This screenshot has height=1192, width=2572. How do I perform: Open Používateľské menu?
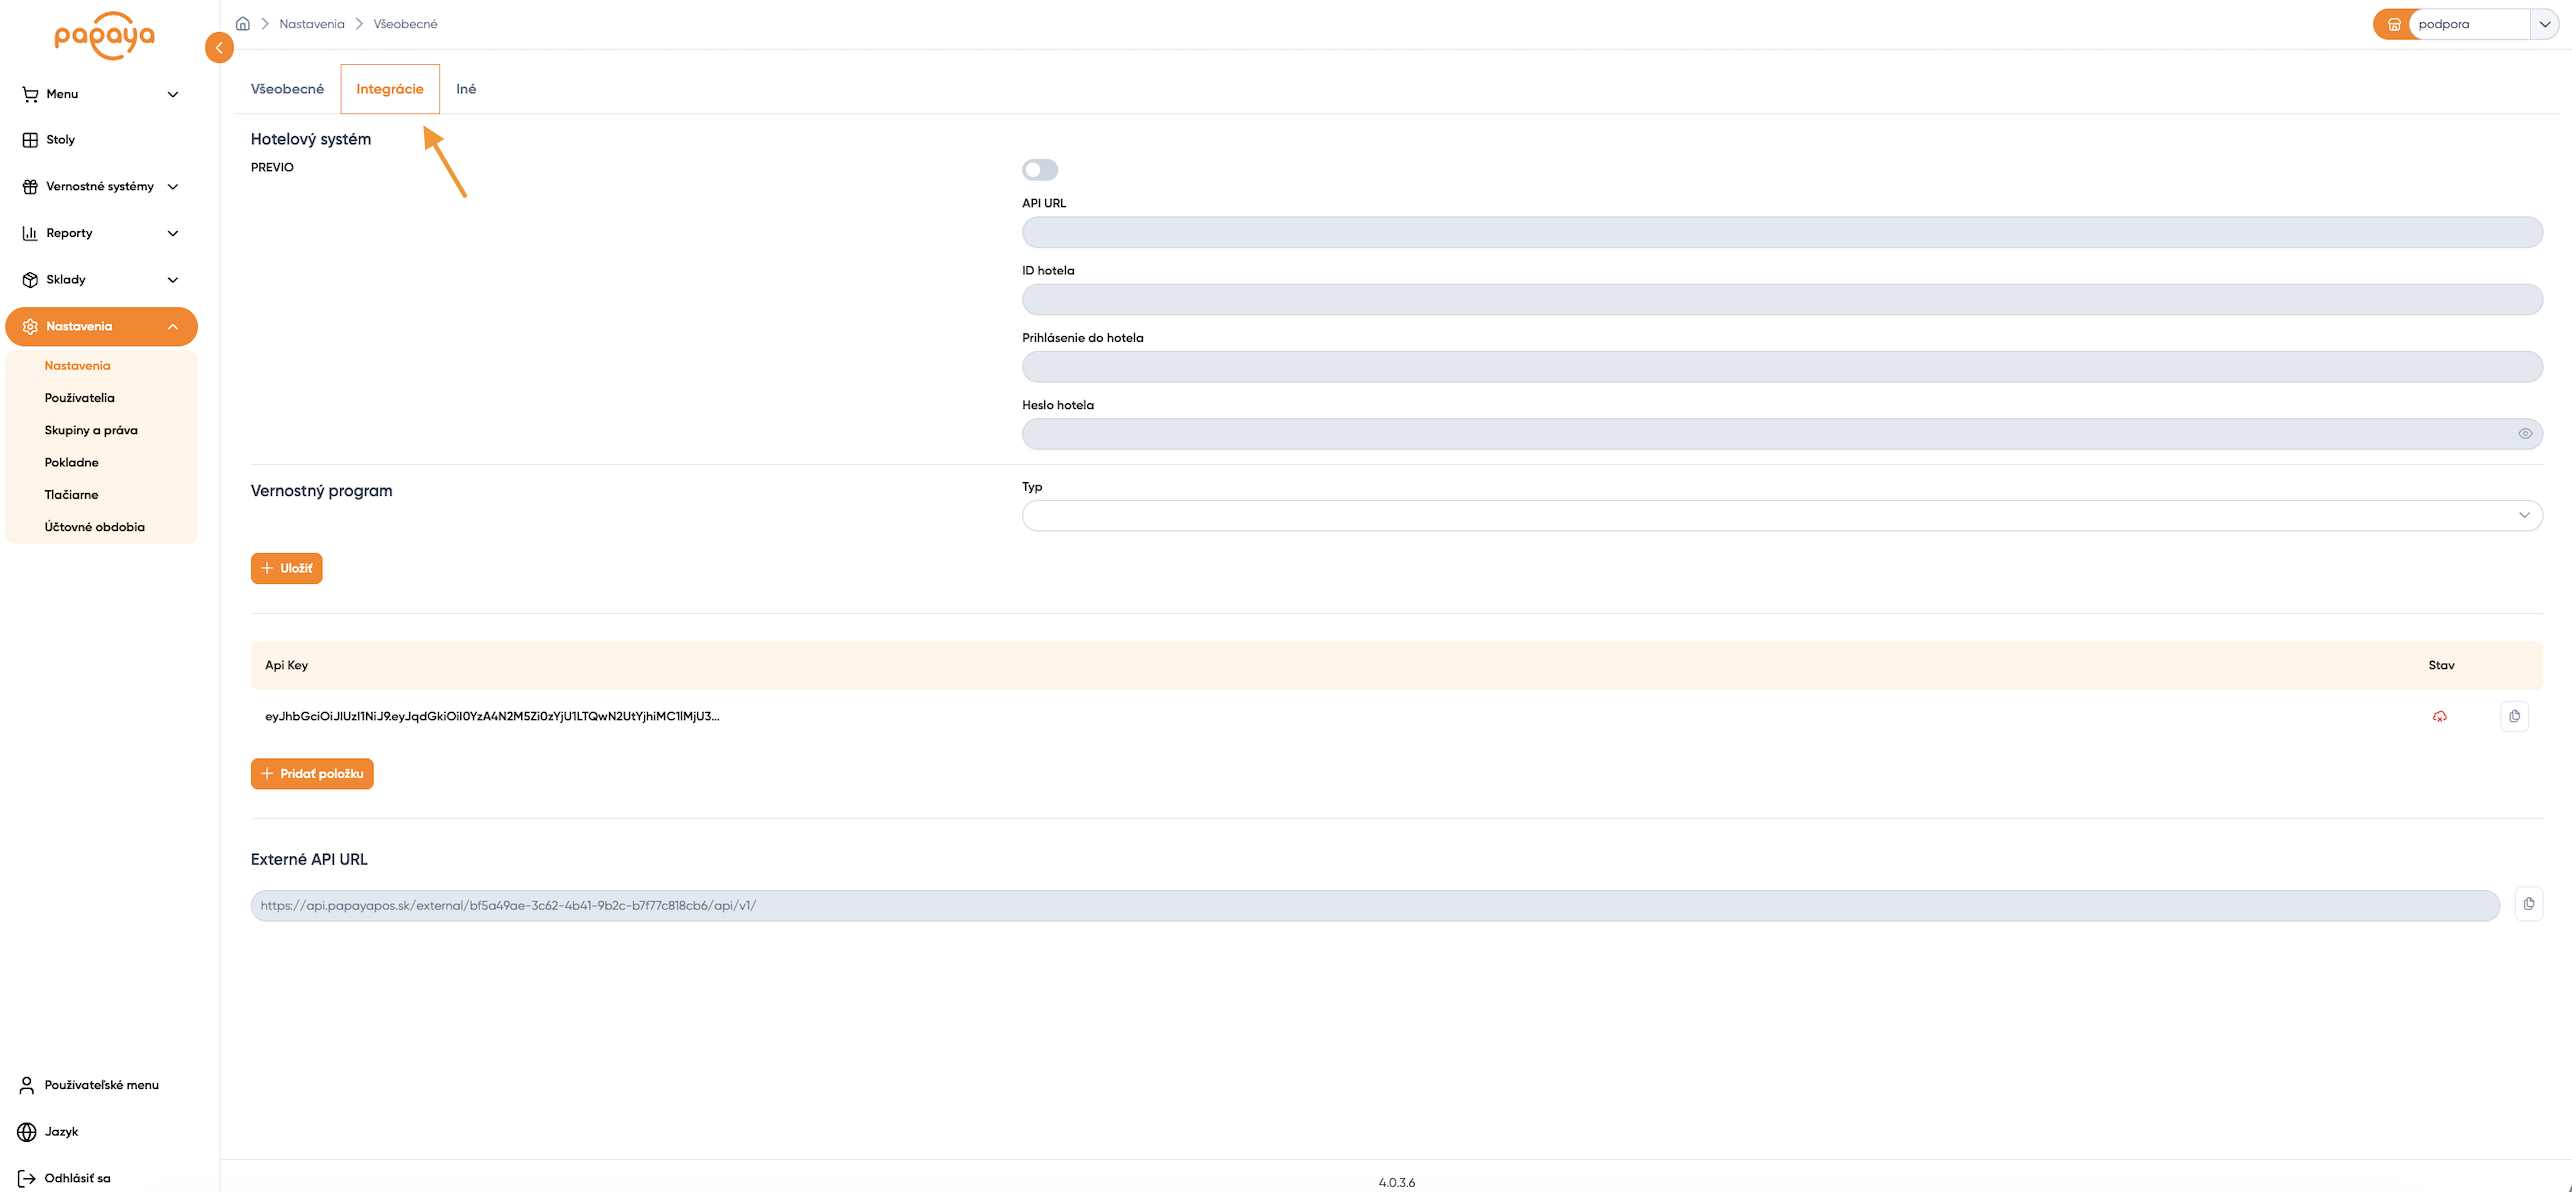(101, 1085)
